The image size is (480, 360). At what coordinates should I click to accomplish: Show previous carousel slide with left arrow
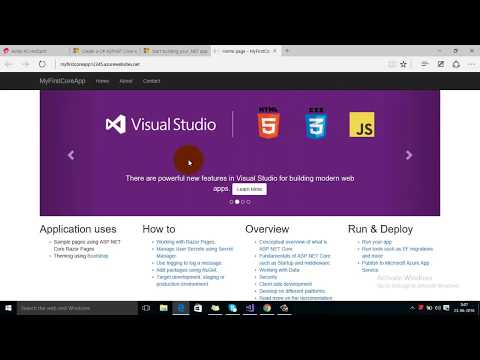coord(71,155)
